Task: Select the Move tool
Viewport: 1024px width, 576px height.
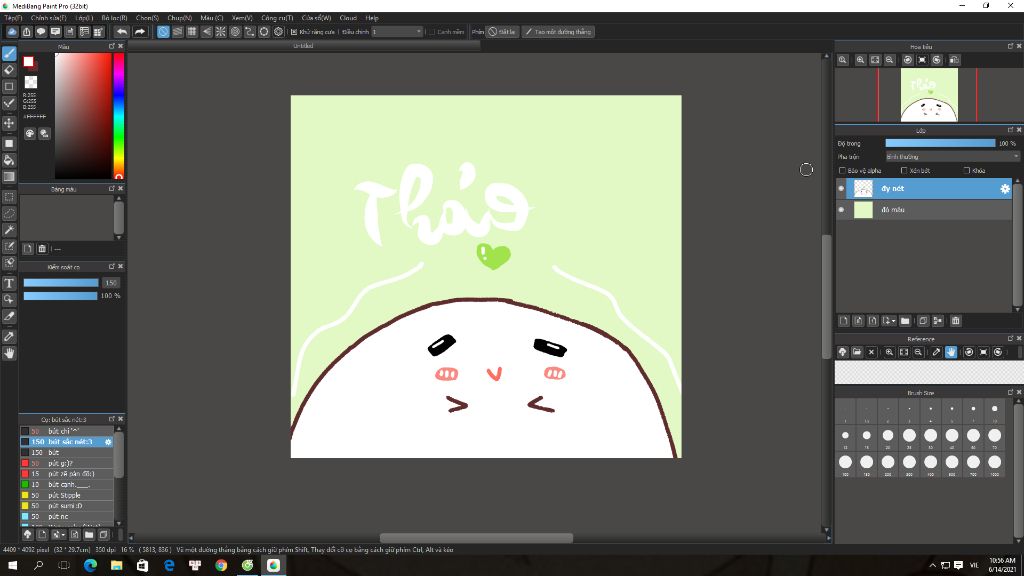Action: click(x=9, y=123)
